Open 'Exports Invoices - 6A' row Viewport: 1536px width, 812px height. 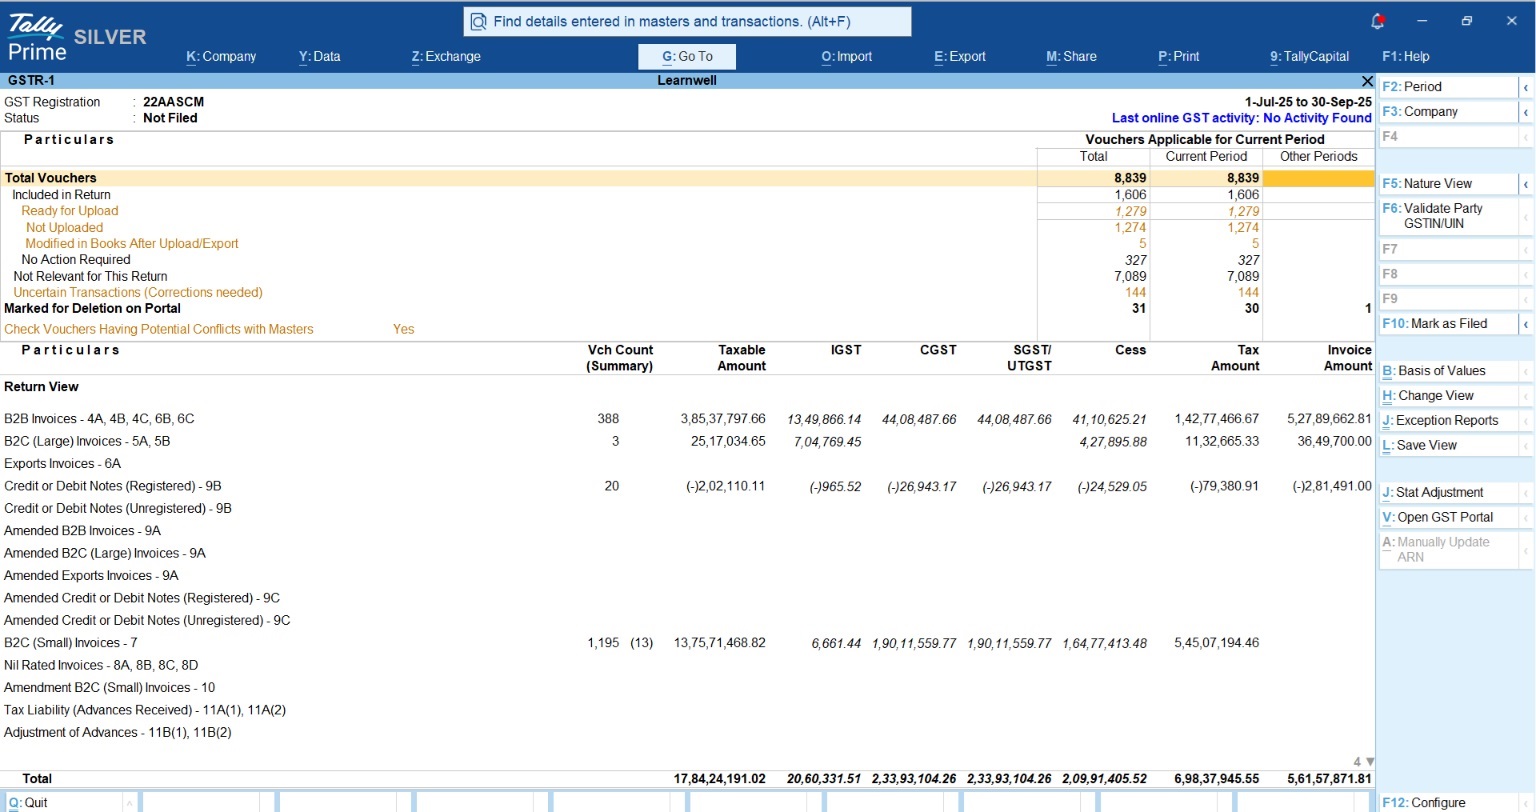(687, 464)
